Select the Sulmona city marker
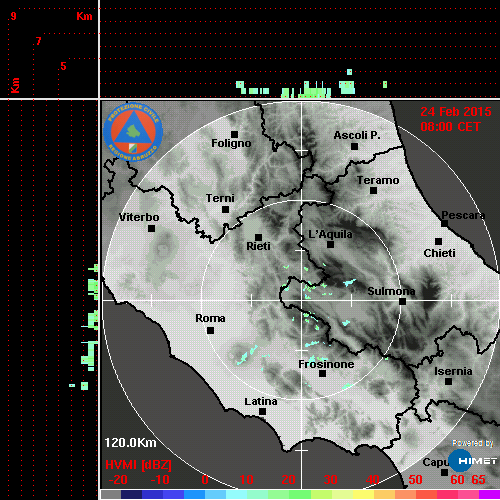 (x=403, y=302)
